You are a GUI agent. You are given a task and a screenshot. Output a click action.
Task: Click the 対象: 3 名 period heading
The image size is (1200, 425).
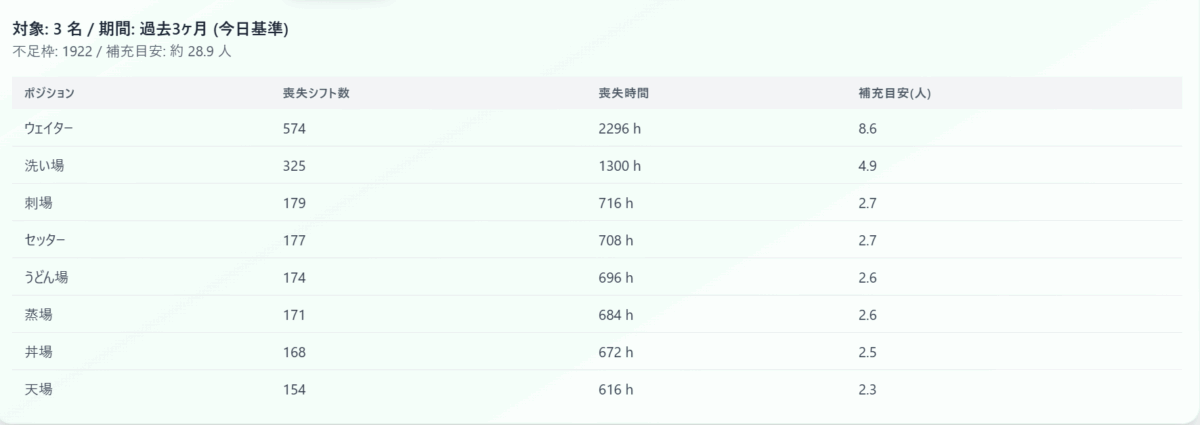[x=151, y=30]
